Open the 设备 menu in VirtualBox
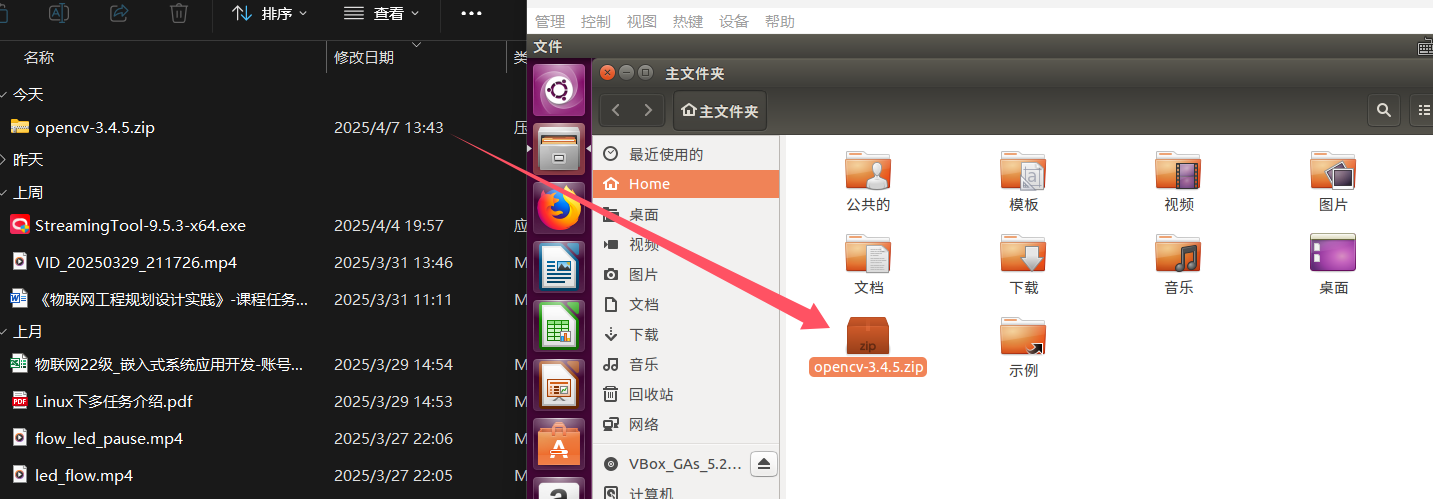The image size is (1433, 499). (x=734, y=21)
